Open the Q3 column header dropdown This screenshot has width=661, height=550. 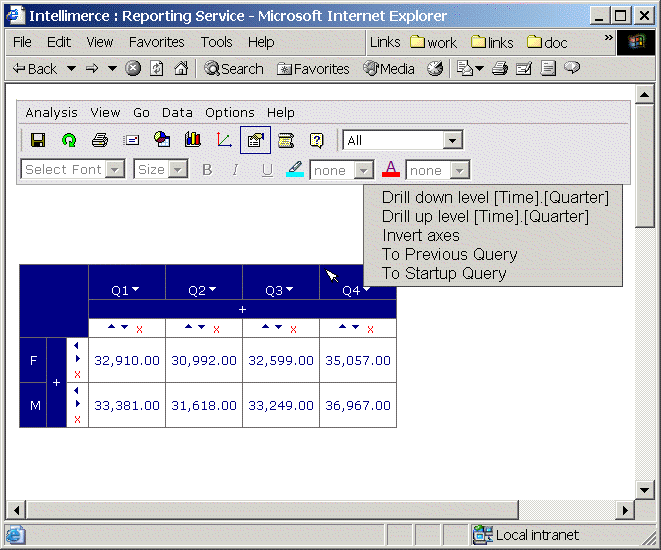pos(289,289)
